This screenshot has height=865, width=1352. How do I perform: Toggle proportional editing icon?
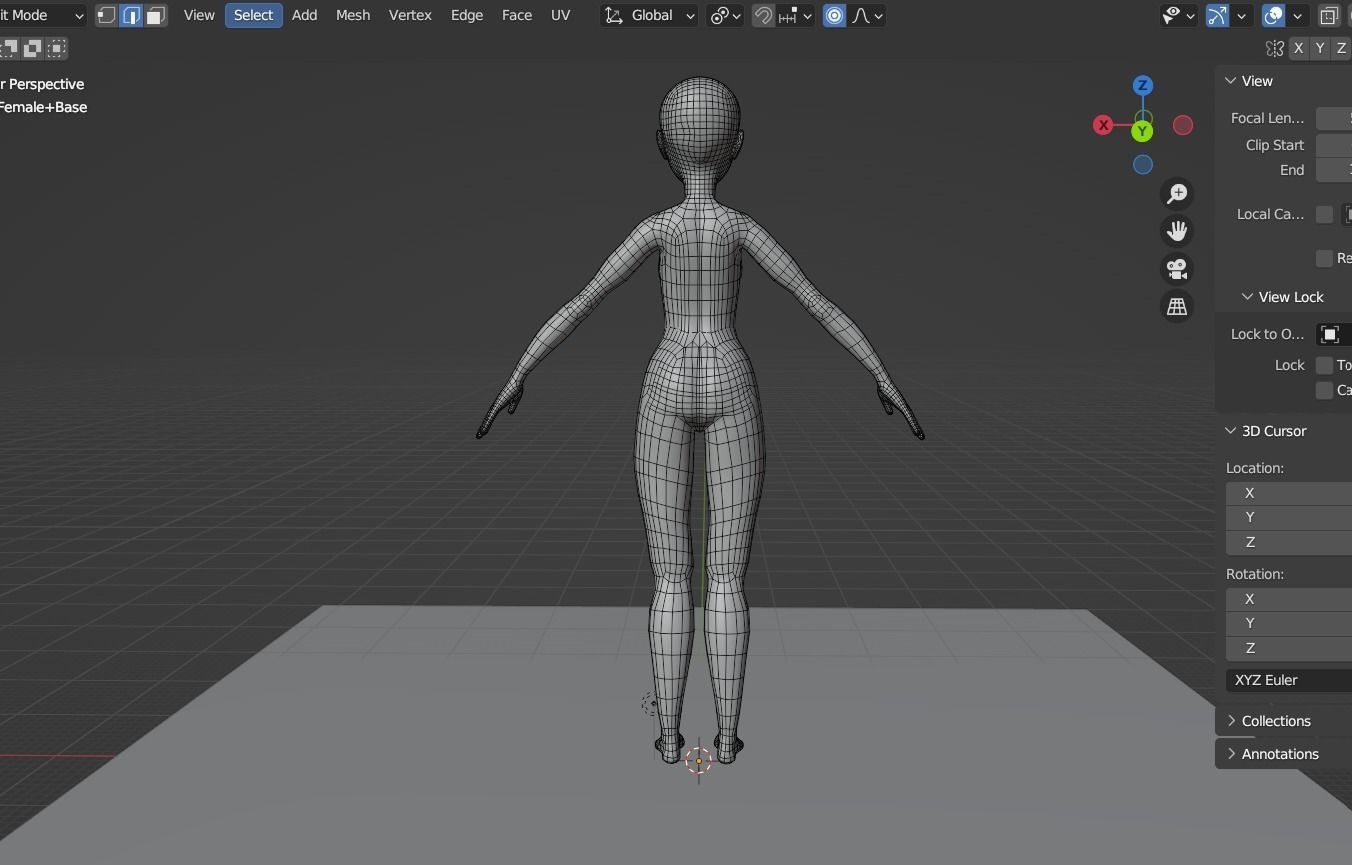pyautogui.click(x=834, y=15)
